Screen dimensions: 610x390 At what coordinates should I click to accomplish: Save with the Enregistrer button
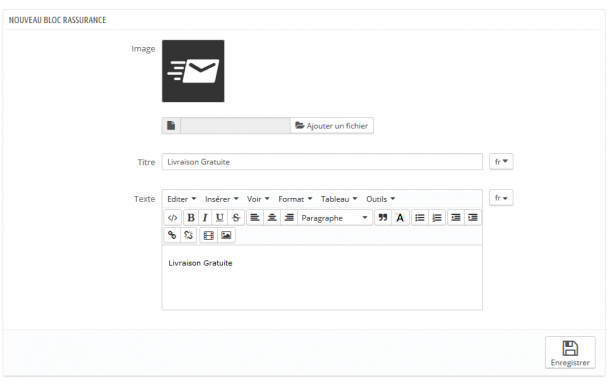tap(570, 352)
